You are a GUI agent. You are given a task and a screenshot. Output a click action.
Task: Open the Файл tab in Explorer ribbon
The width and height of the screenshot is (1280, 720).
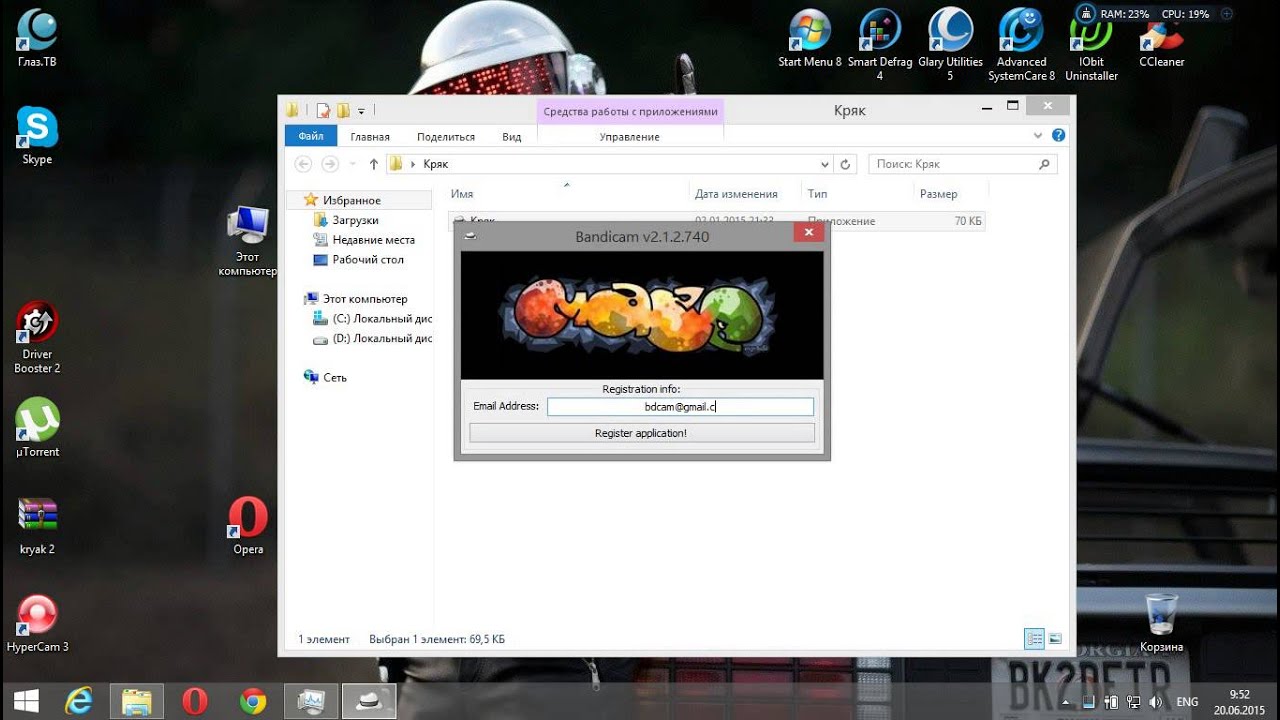[310, 136]
